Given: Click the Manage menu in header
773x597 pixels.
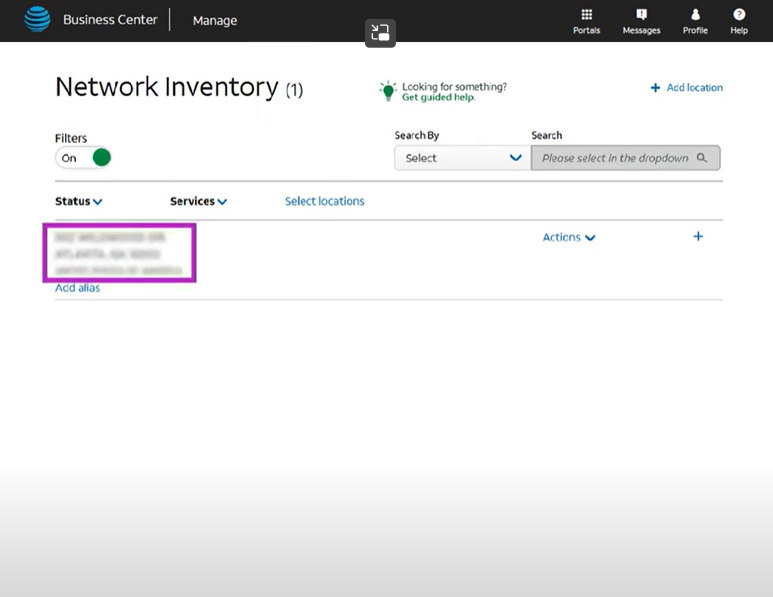Looking at the screenshot, I should point(215,20).
